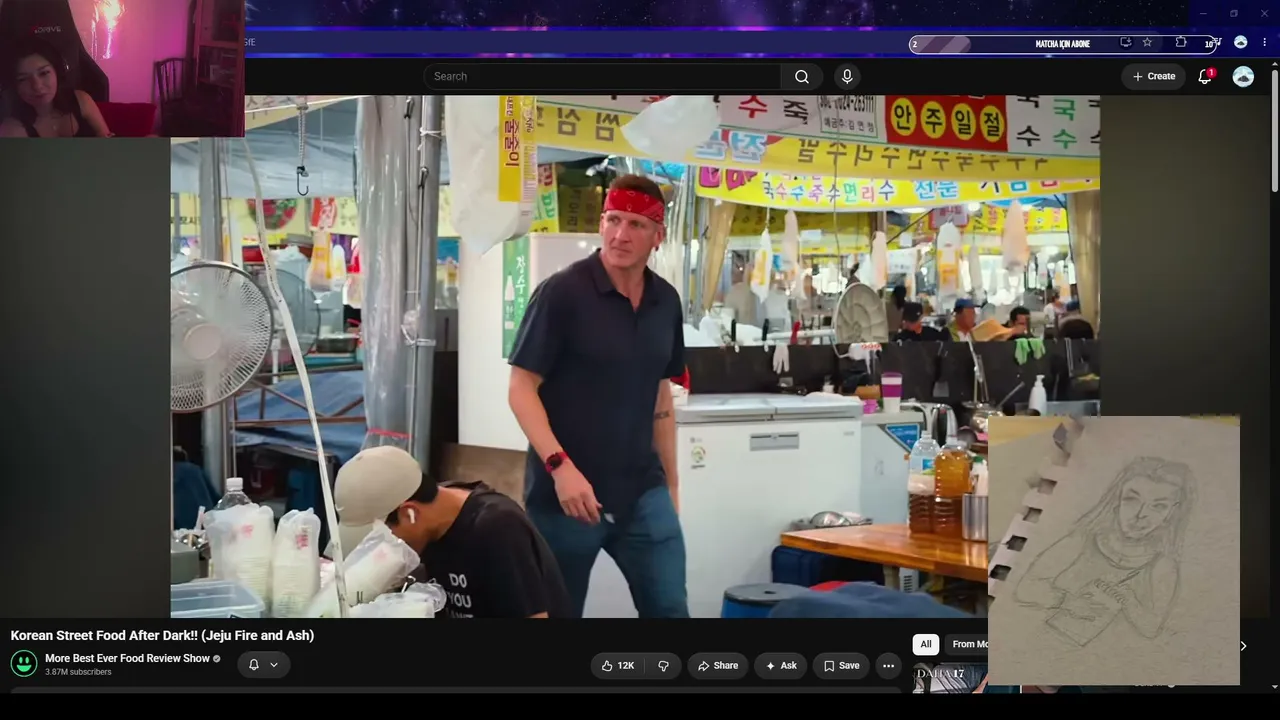Open the browser three-dot menu
Image resolution: width=1280 pixels, height=720 pixels.
(1265, 43)
